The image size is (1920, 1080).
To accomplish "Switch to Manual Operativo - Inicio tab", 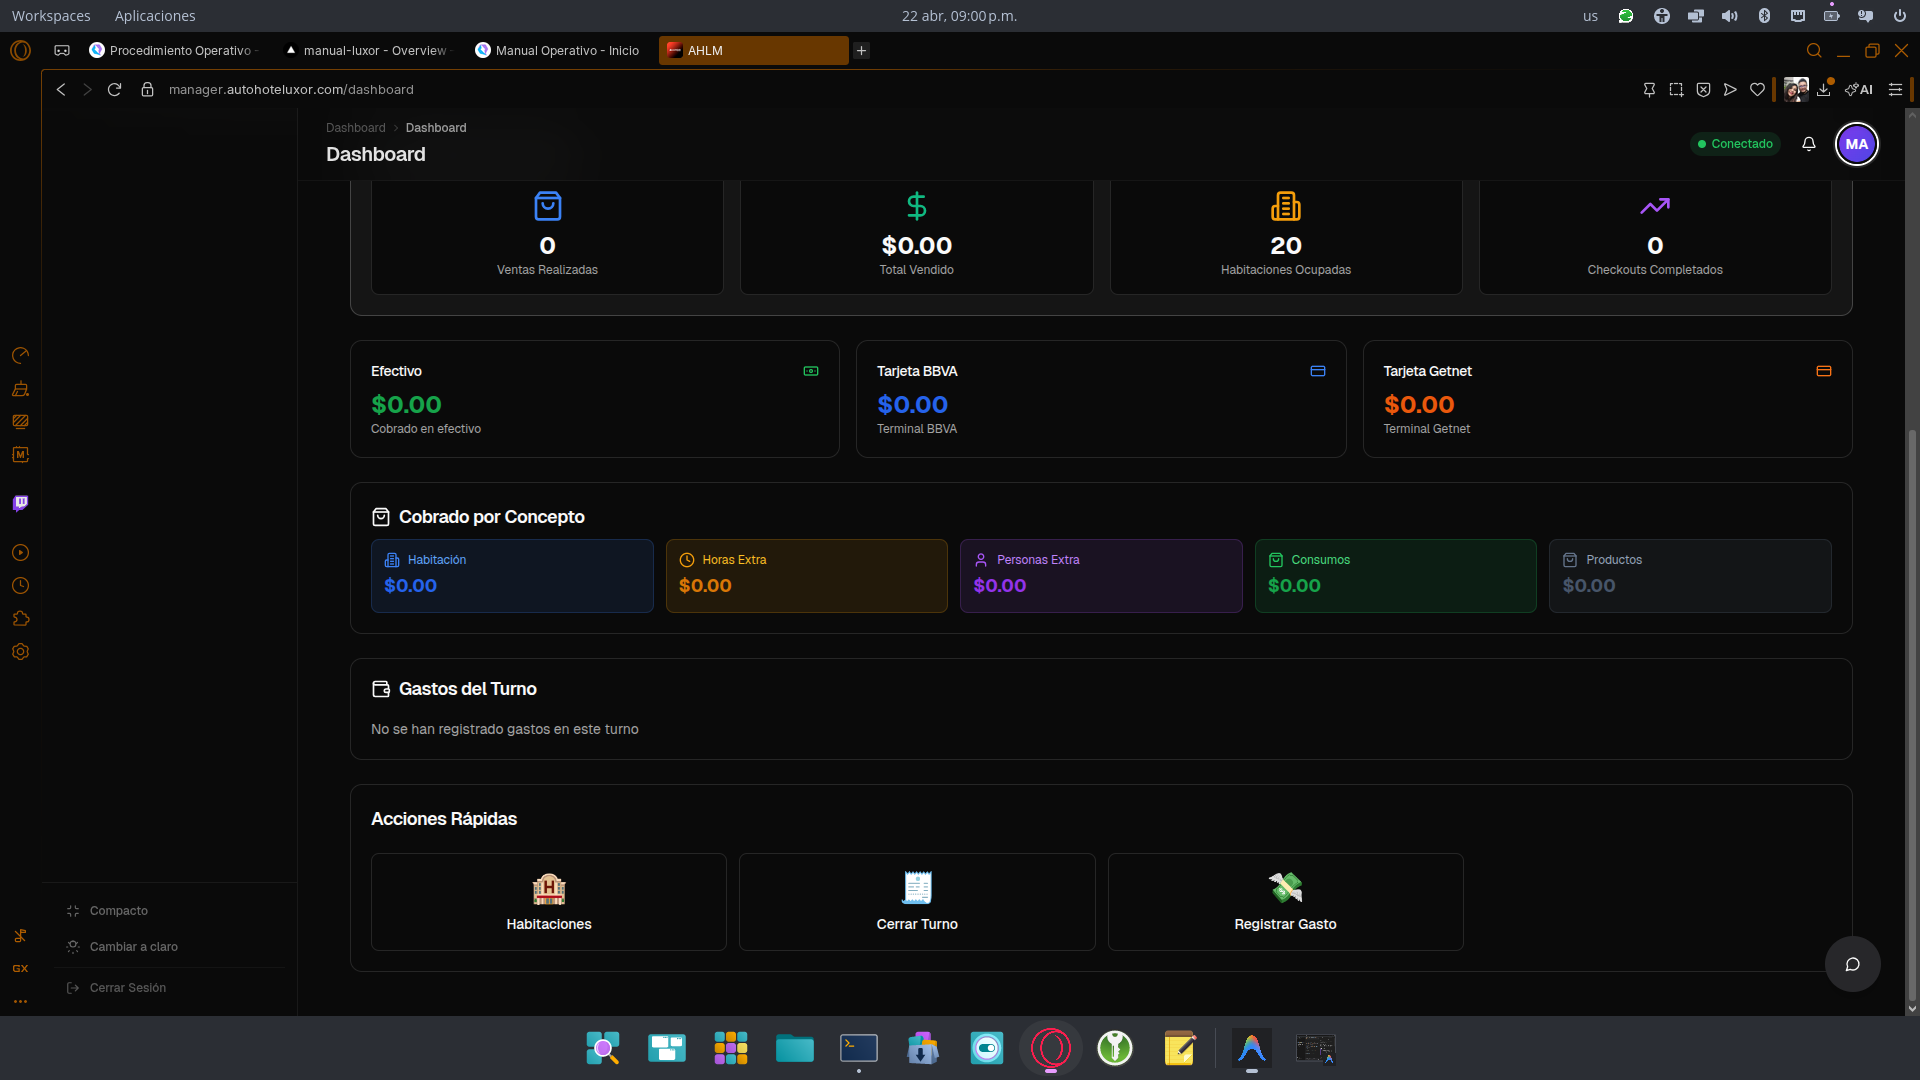I will (x=558, y=51).
